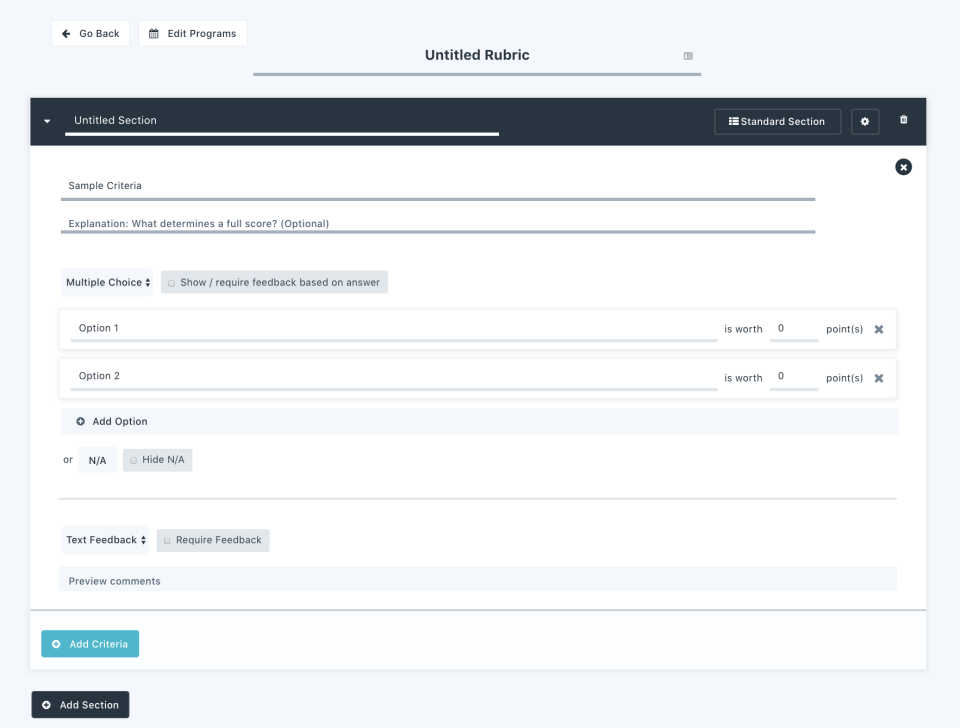Enable the Require Feedback checkbox

coord(166,539)
